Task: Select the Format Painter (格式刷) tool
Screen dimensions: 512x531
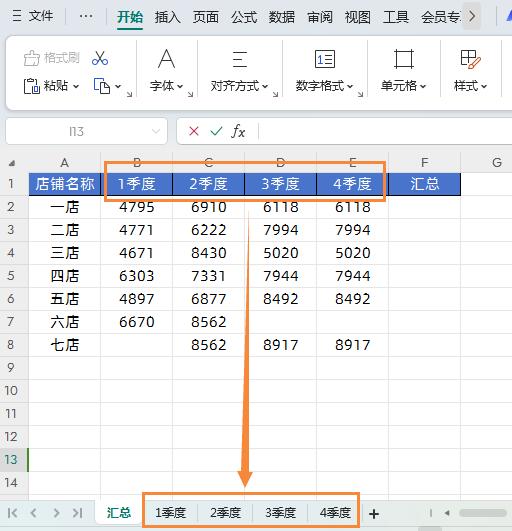Action: [51, 58]
